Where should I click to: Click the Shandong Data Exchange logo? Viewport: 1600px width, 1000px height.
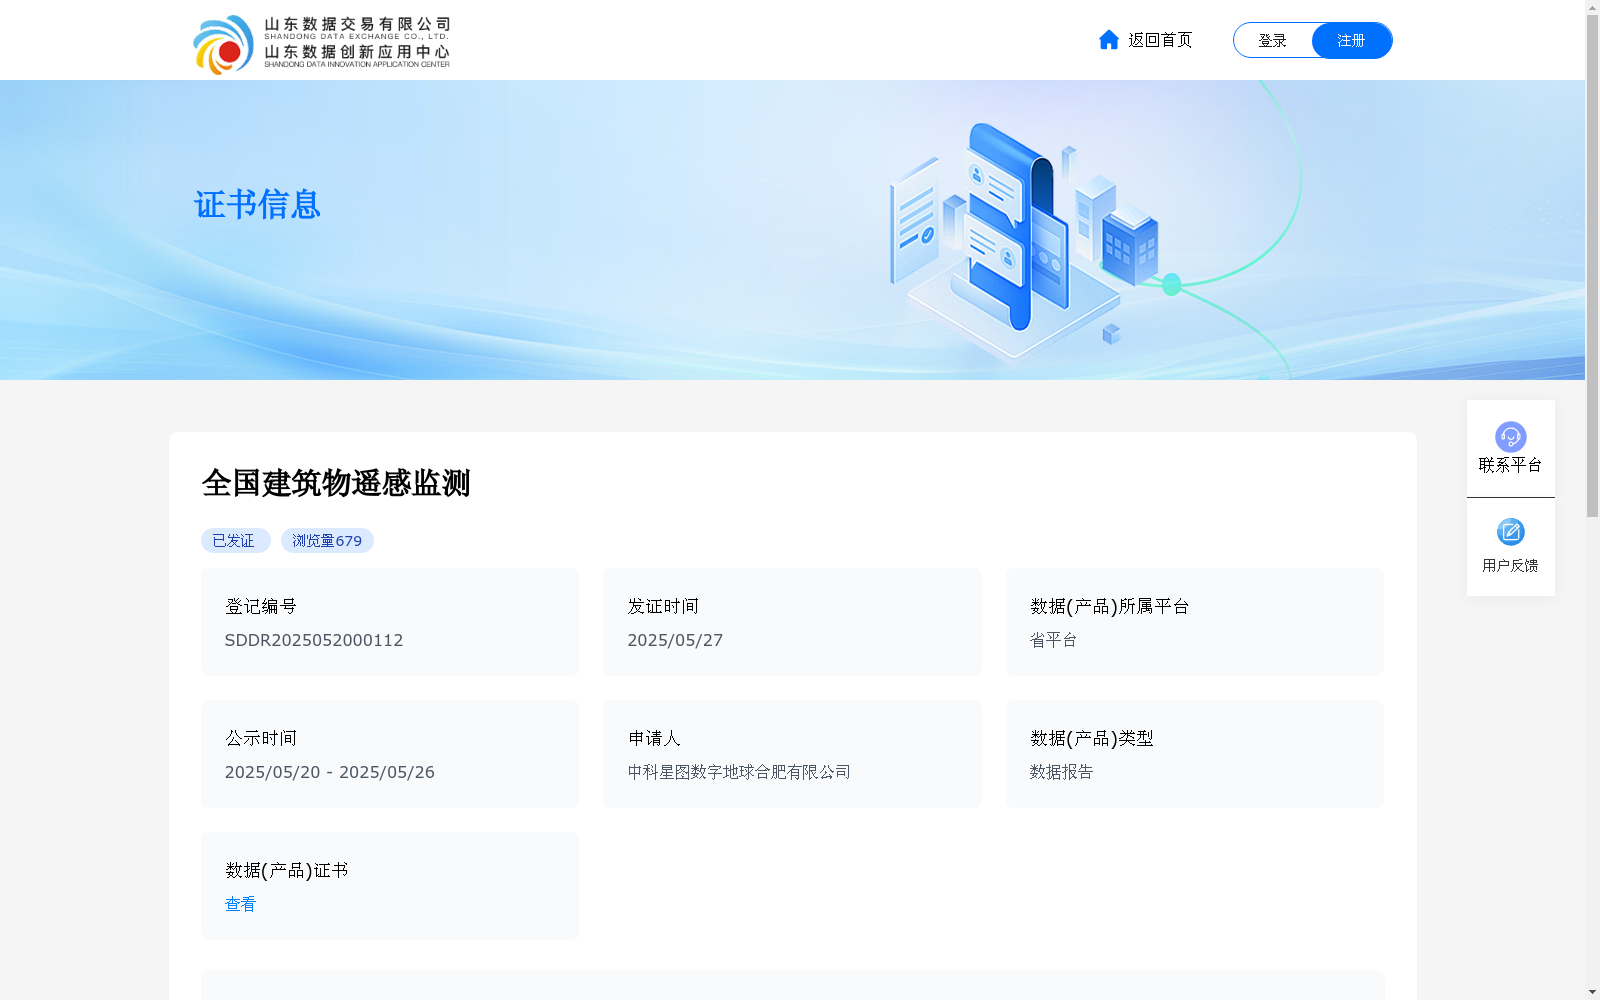coord(321,44)
